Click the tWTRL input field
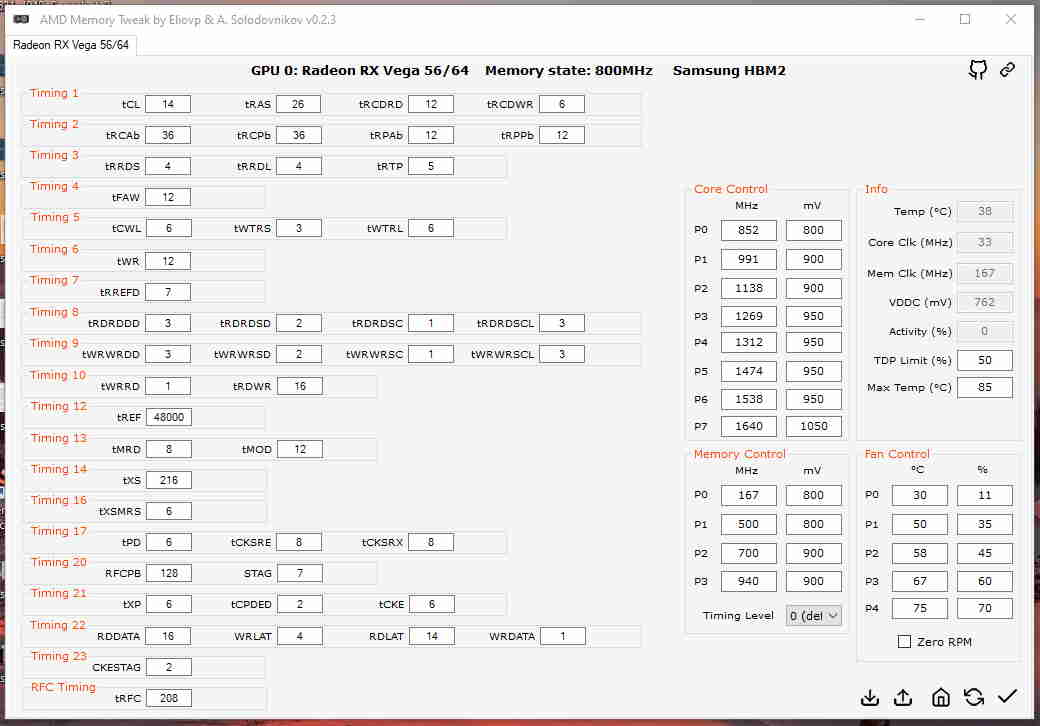 [431, 228]
